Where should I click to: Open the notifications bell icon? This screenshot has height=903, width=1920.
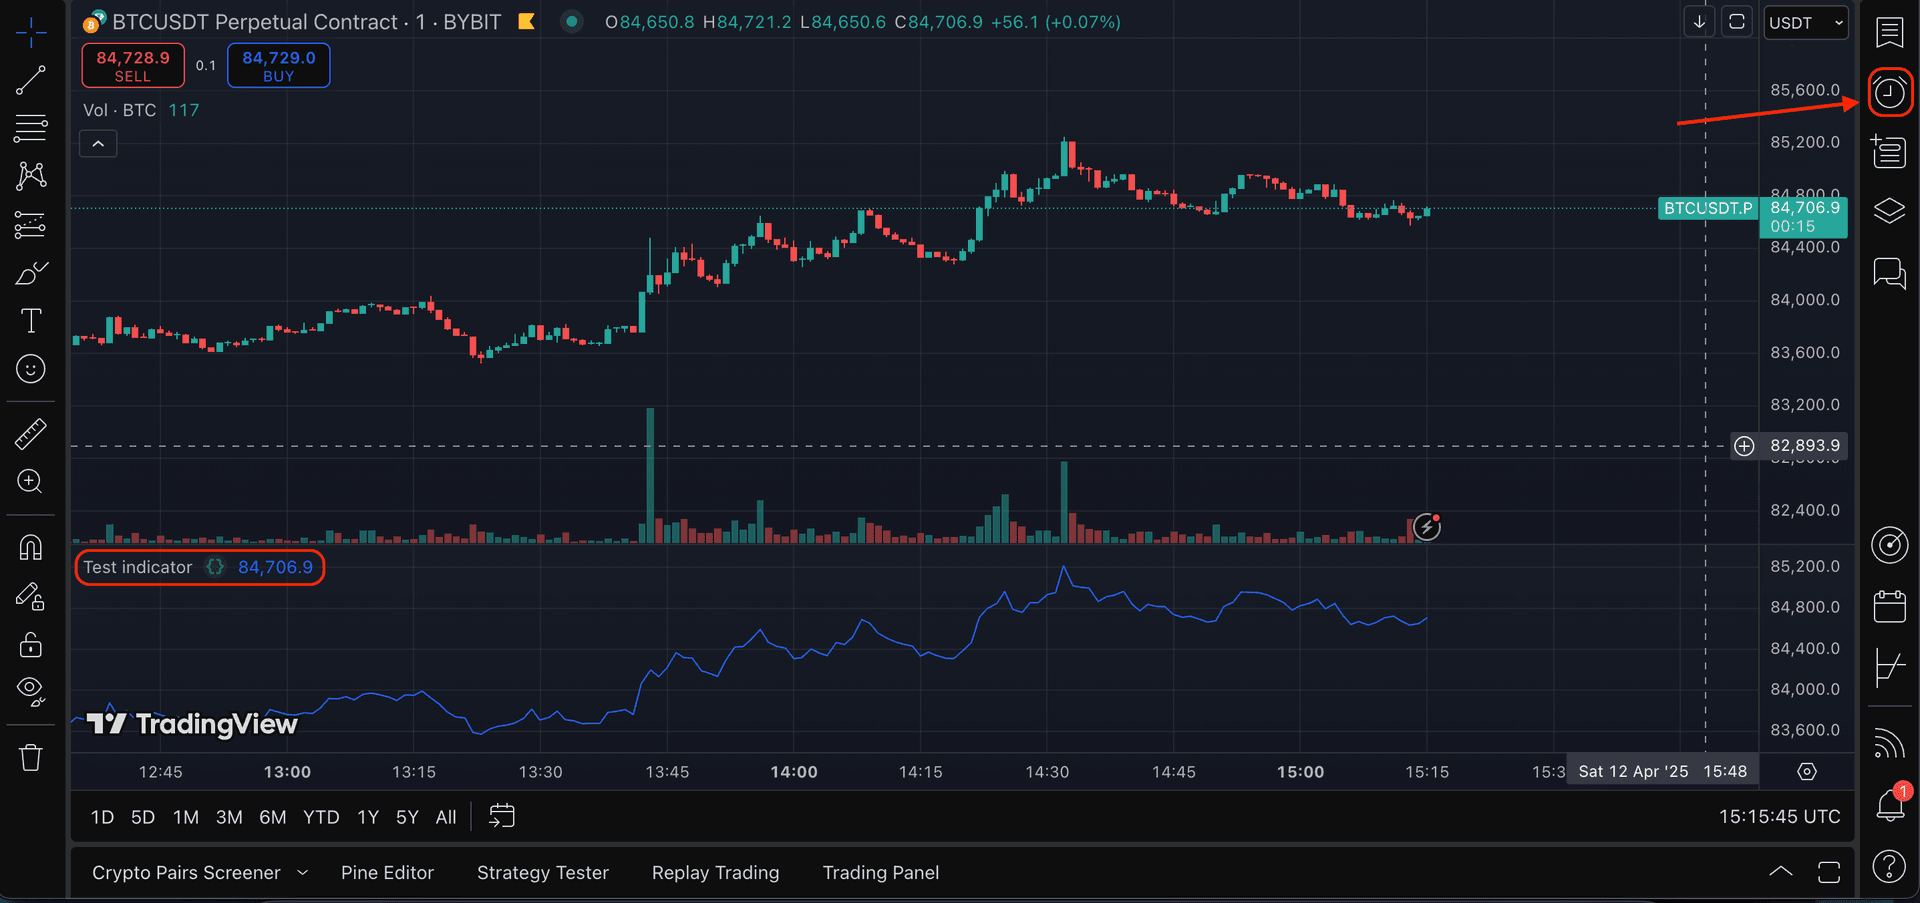pyautogui.click(x=1889, y=804)
